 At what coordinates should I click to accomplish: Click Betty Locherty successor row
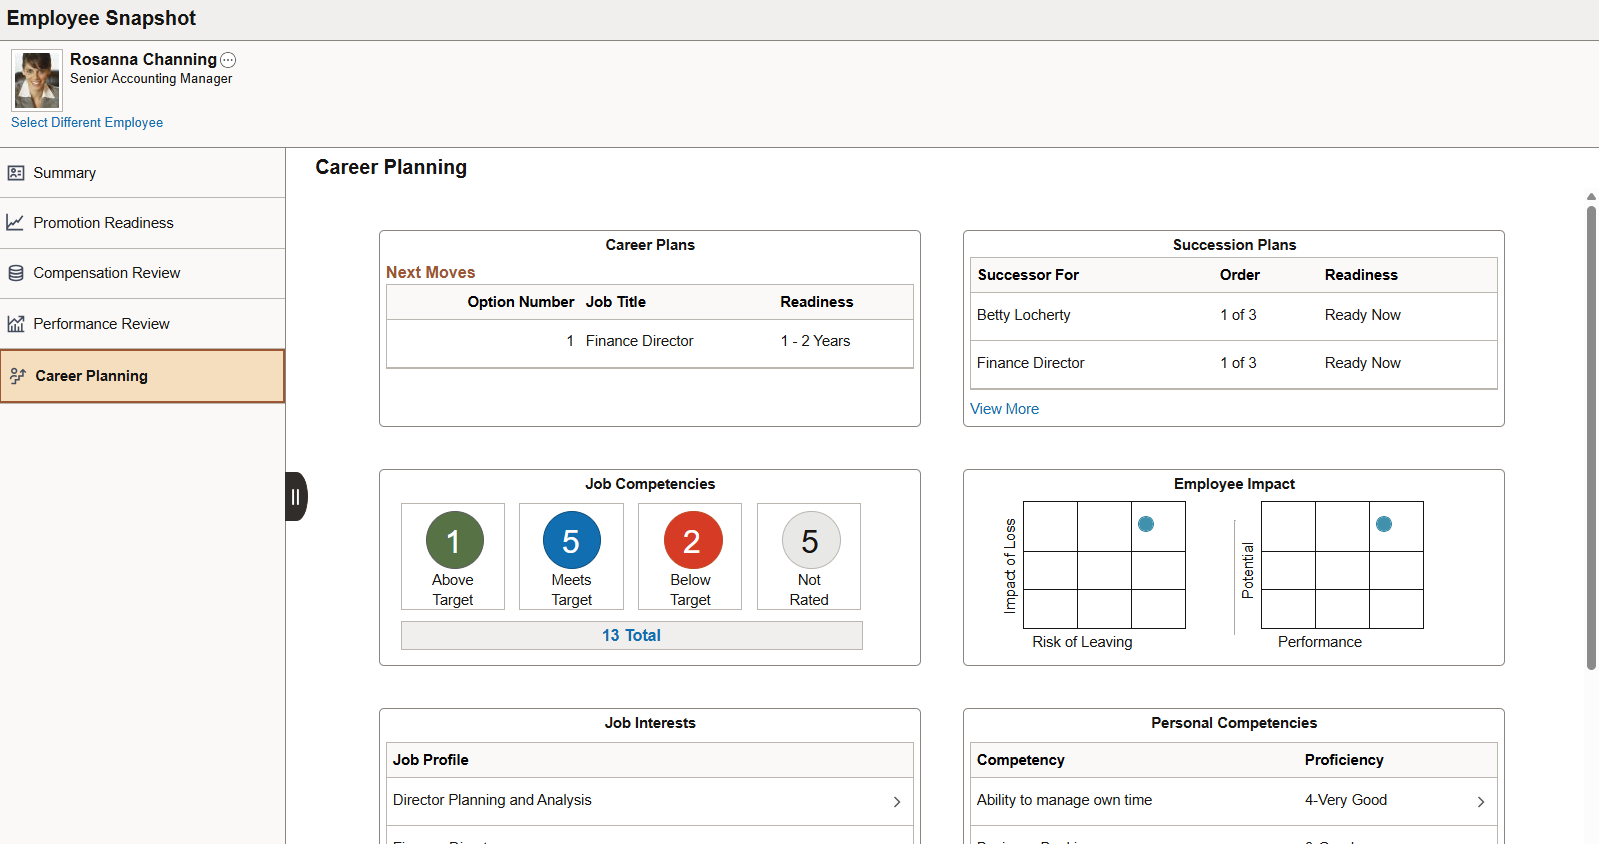[1234, 315]
